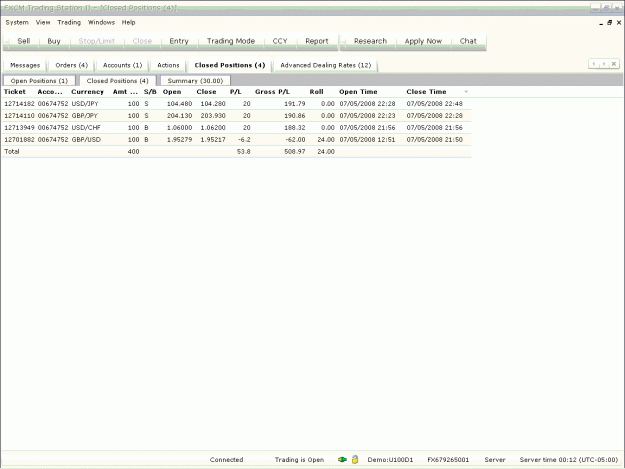The height and width of the screenshot is (469, 625).
Task: Click close time 07/05/2008 21:50 cell
Action: point(434,139)
